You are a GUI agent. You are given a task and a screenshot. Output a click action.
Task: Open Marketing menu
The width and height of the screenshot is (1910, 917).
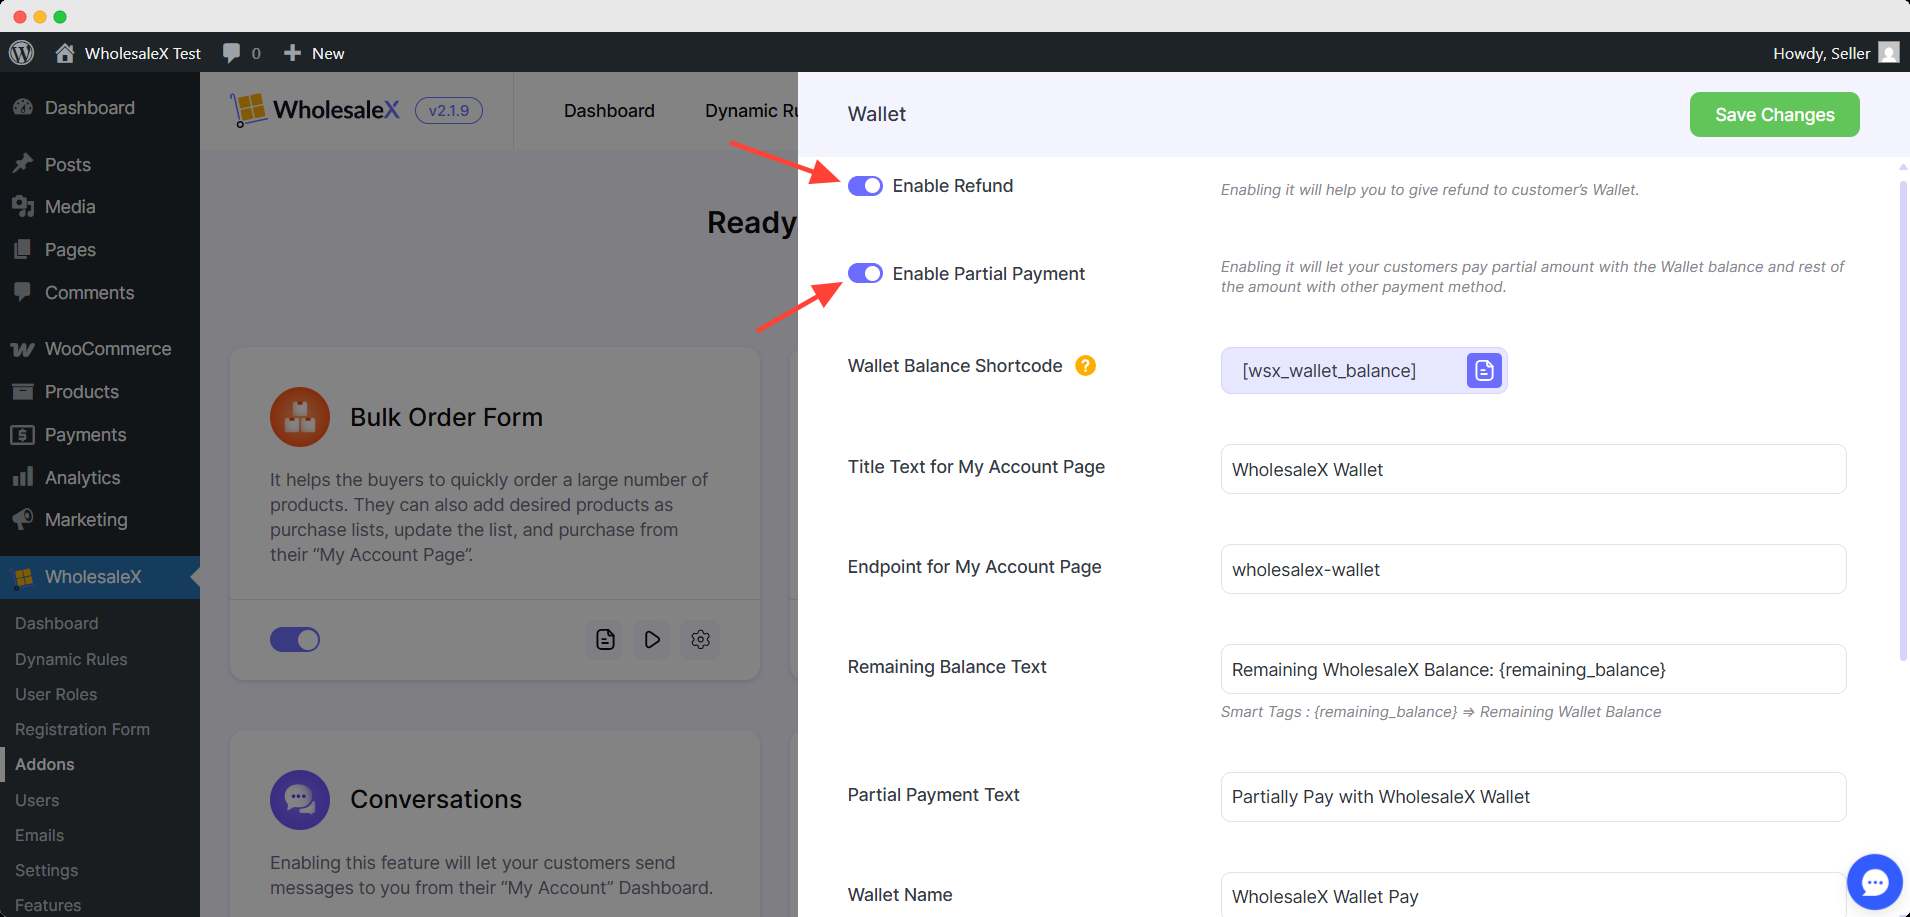coord(100,520)
